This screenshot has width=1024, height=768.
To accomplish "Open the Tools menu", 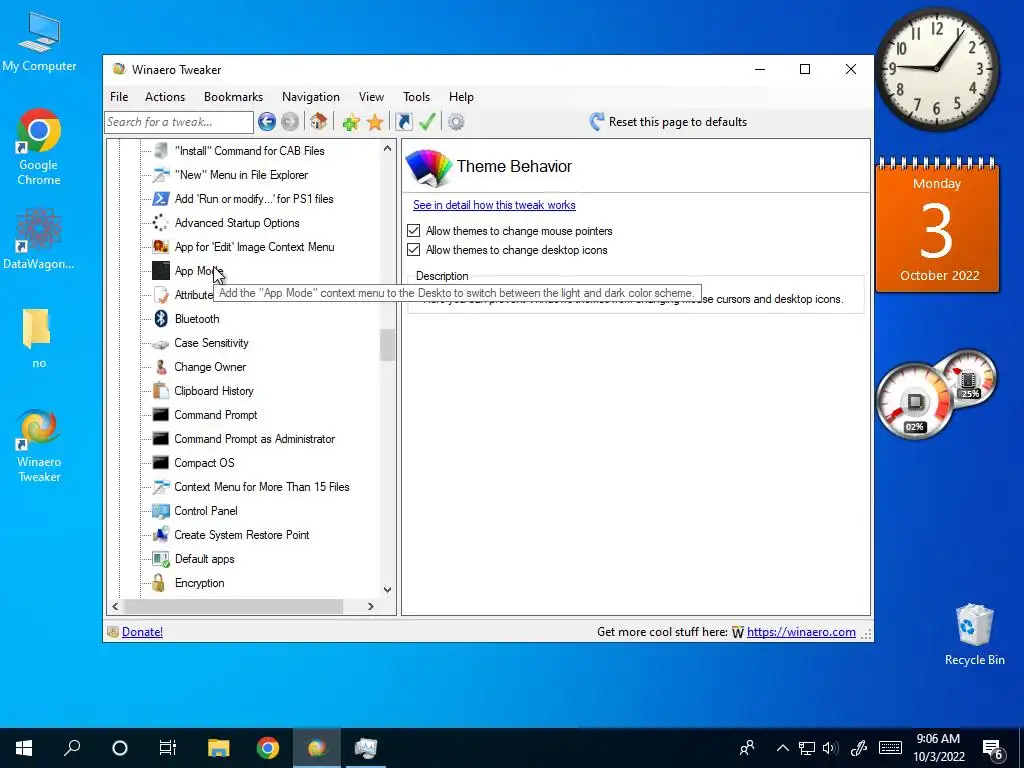I will coord(416,97).
